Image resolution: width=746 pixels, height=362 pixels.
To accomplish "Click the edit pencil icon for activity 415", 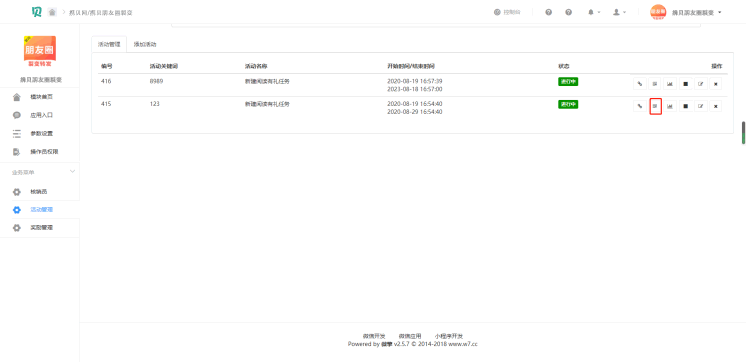I will (x=700, y=106).
